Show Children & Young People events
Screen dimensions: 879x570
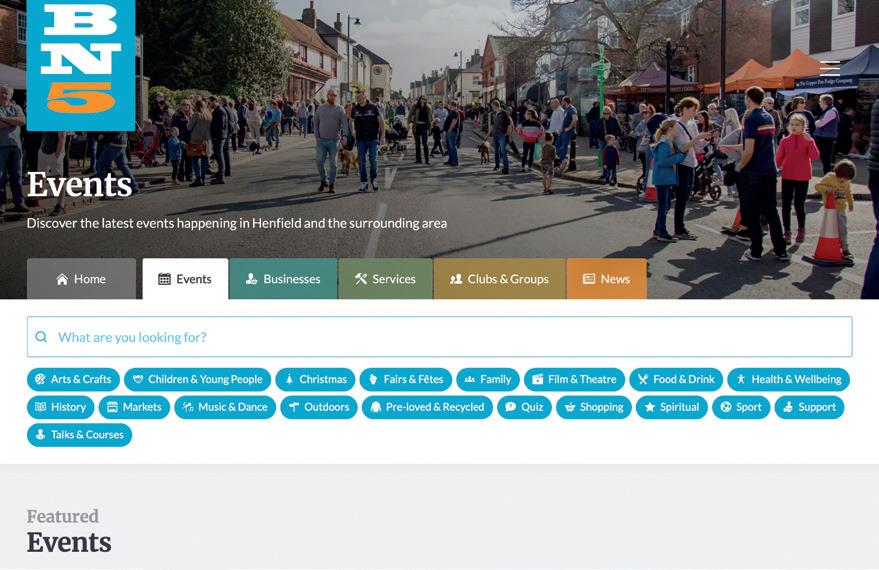click(197, 379)
